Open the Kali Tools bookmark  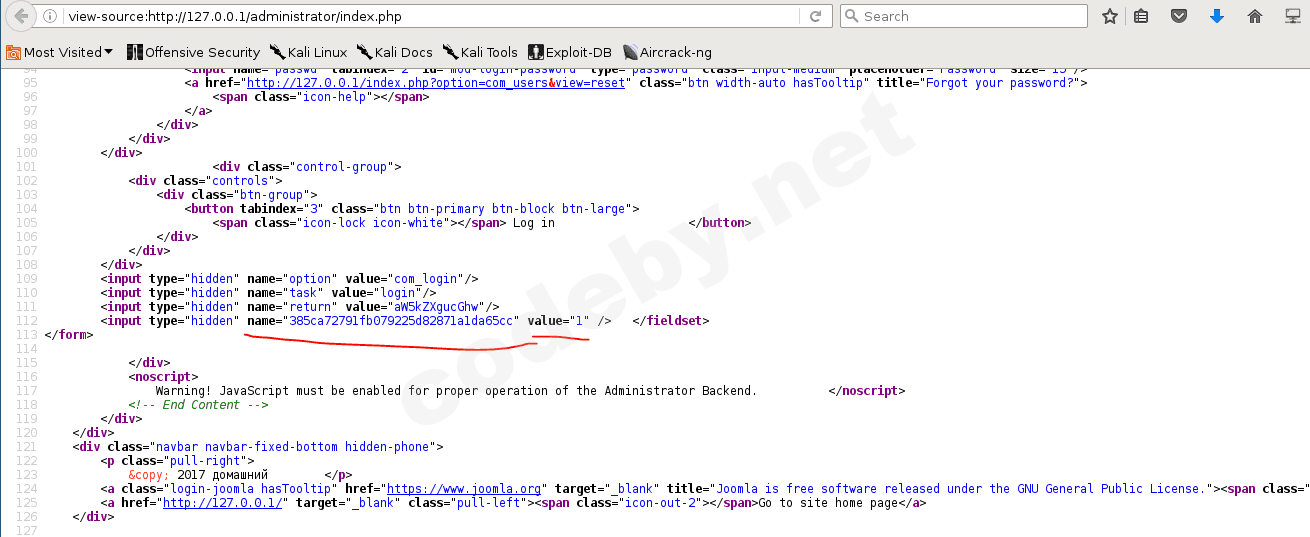[480, 52]
